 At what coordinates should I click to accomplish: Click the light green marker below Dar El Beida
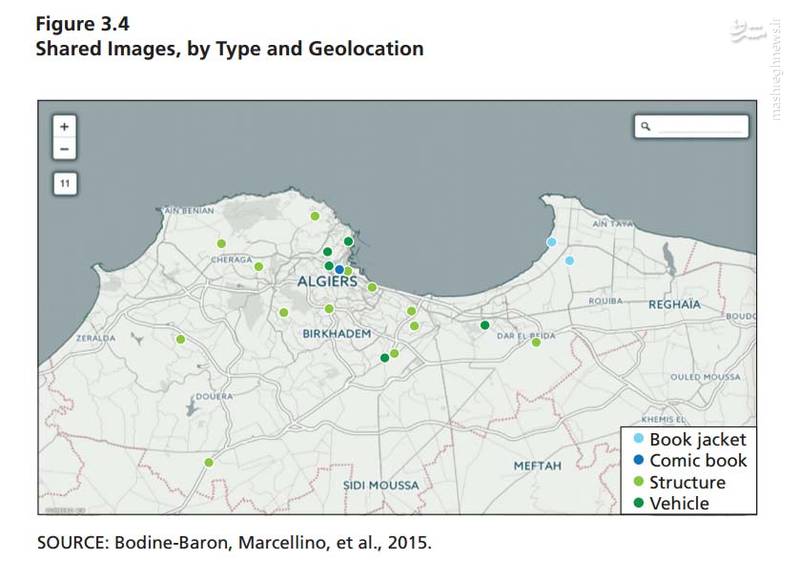click(x=536, y=342)
